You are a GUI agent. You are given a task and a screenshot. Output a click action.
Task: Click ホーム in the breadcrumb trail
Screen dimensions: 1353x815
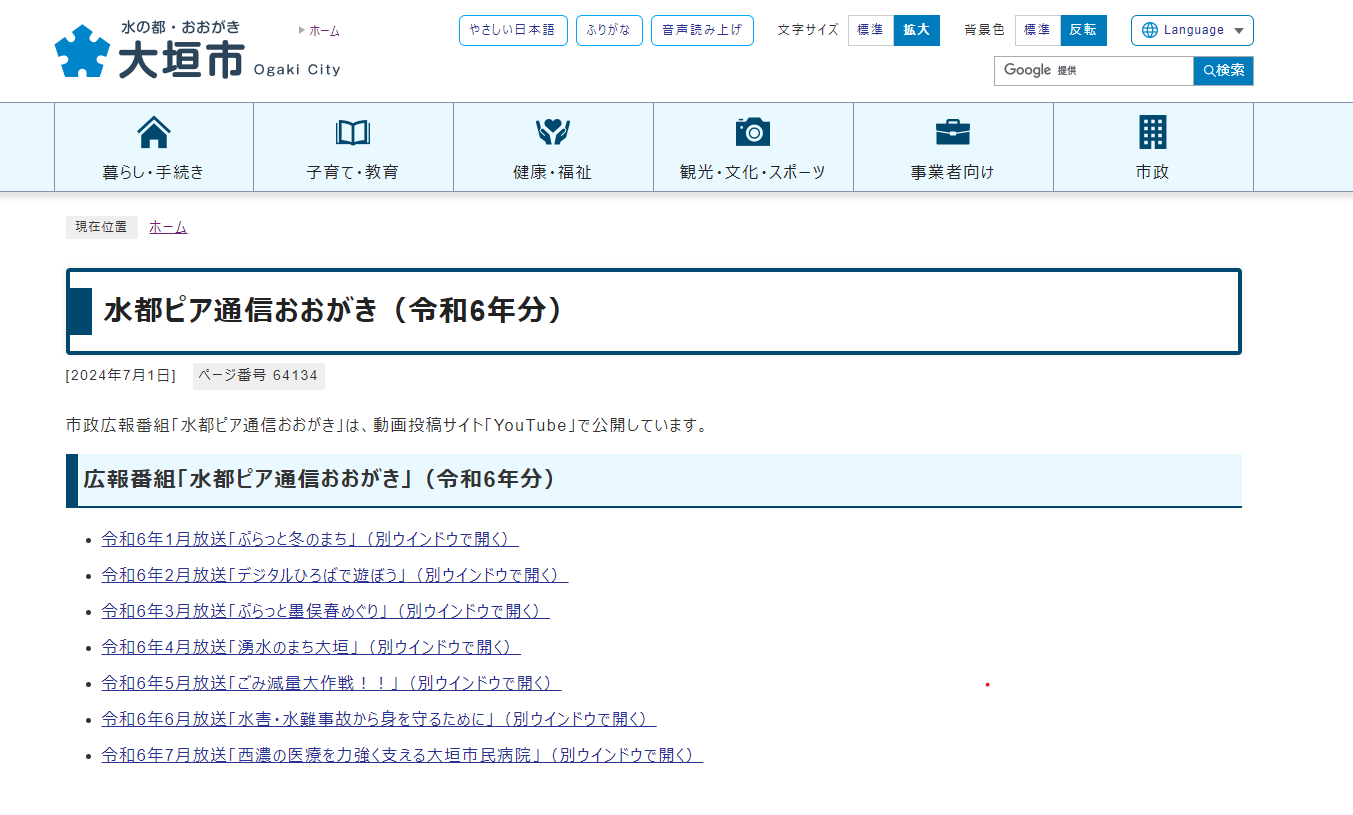click(168, 227)
